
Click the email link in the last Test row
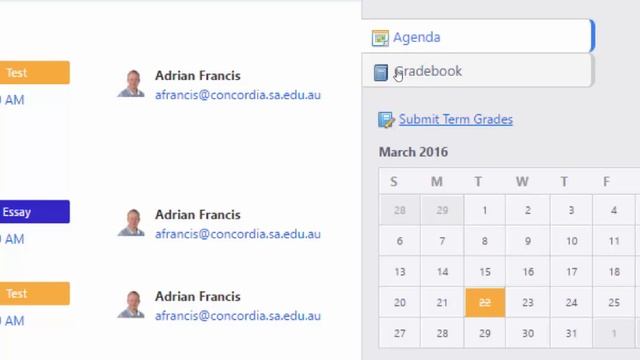click(x=238, y=316)
